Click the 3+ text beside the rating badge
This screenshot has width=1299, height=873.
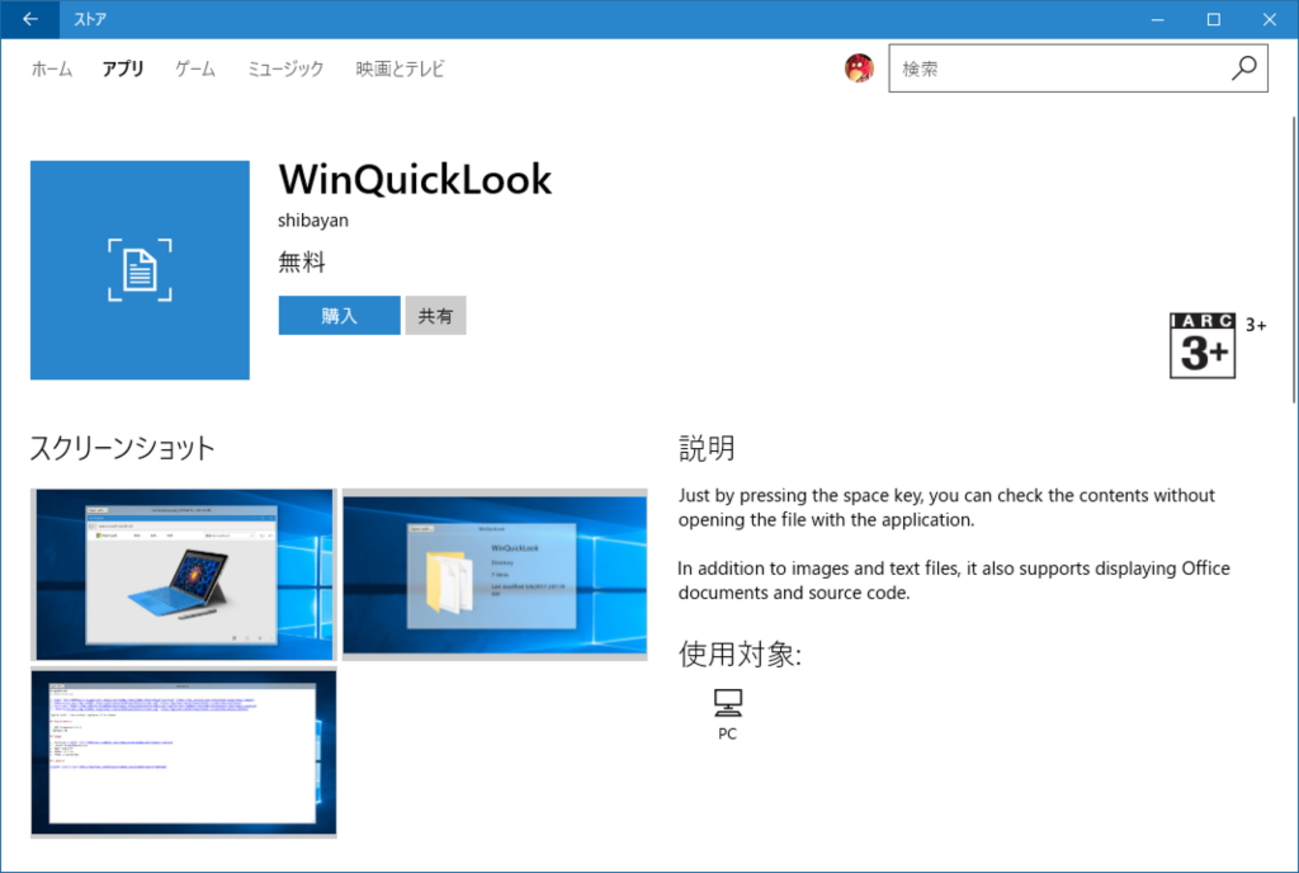[1256, 325]
